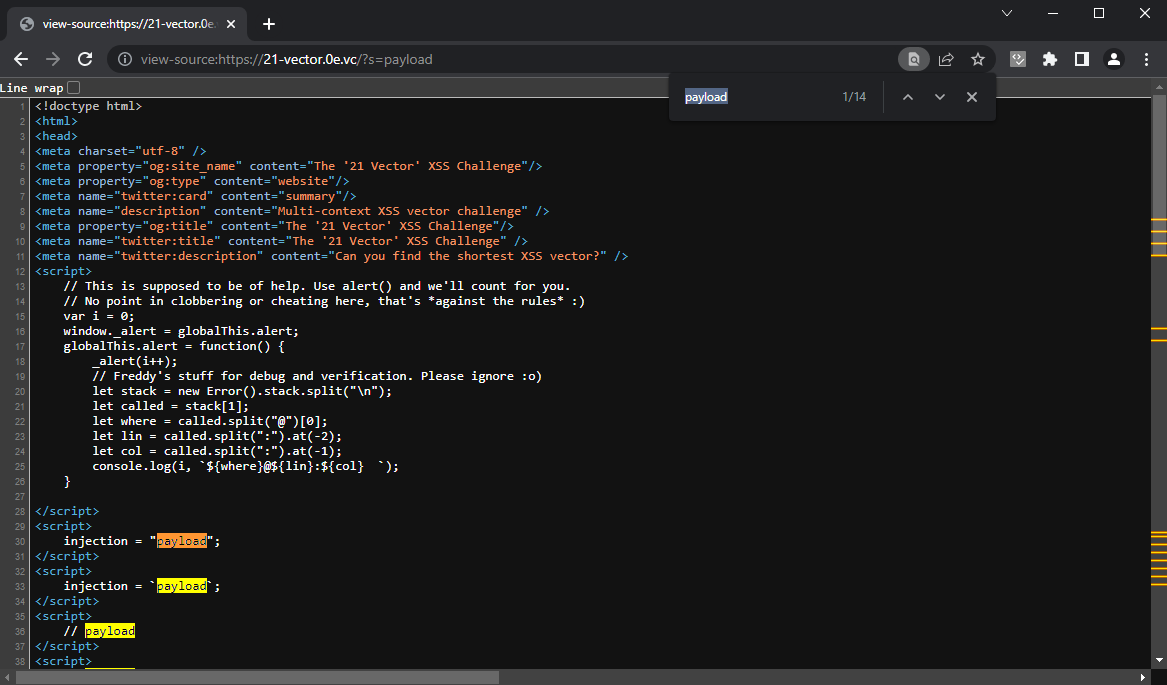This screenshot has height=685, width=1167.
Task: Open the Chrome three-dot menu
Action: pos(1145,59)
